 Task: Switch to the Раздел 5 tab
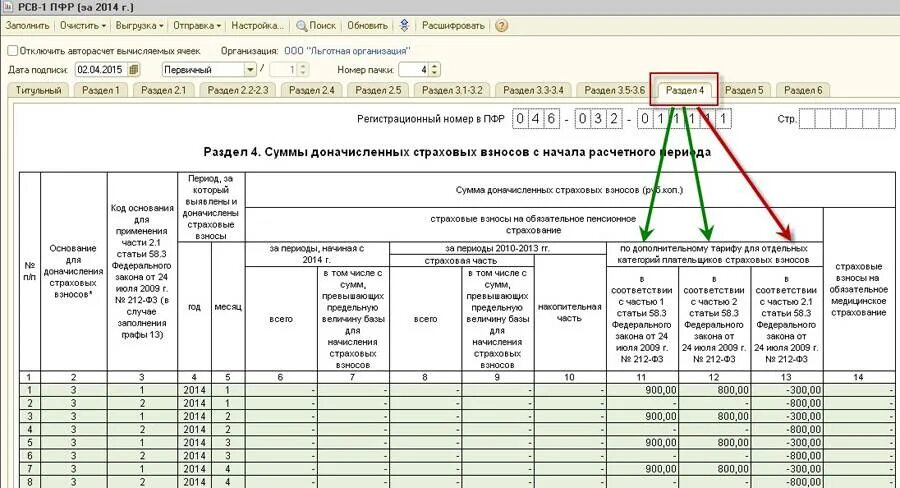coord(744,90)
